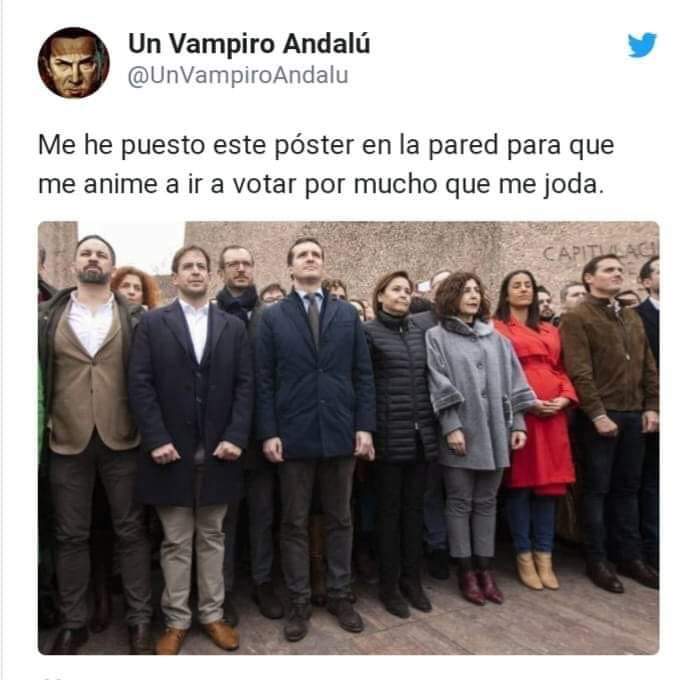
Task: Click the CAPITULACI stone inscription in photo
Action: point(600,252)
